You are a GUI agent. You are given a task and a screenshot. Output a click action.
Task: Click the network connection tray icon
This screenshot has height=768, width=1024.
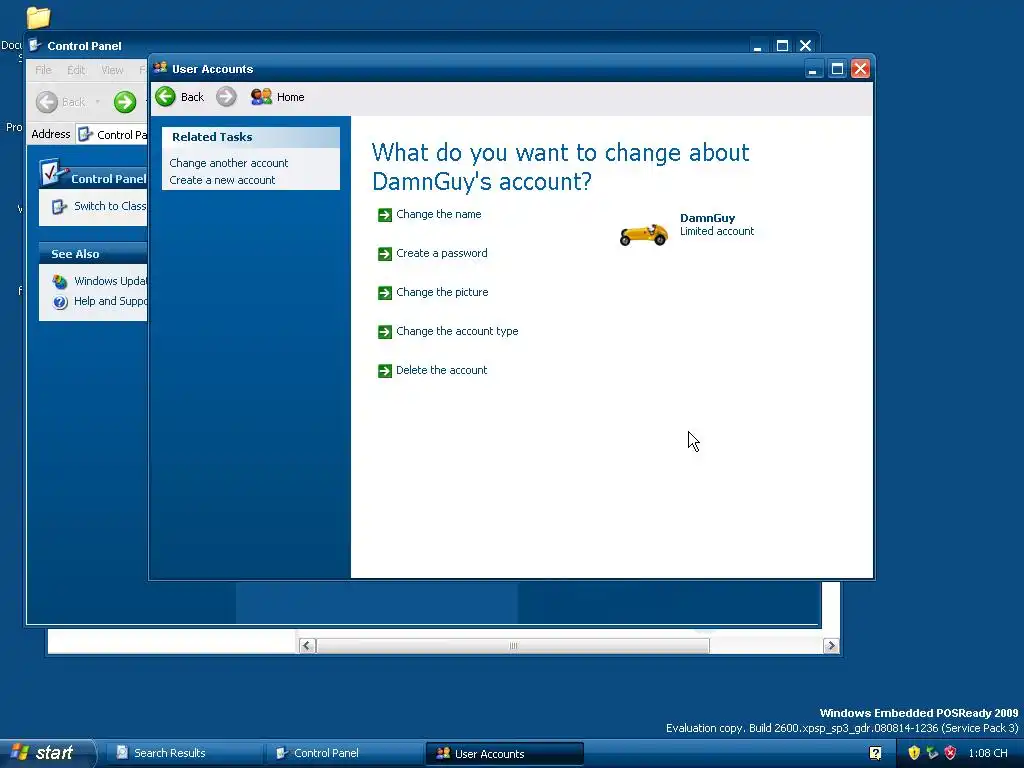coord(932,753)
